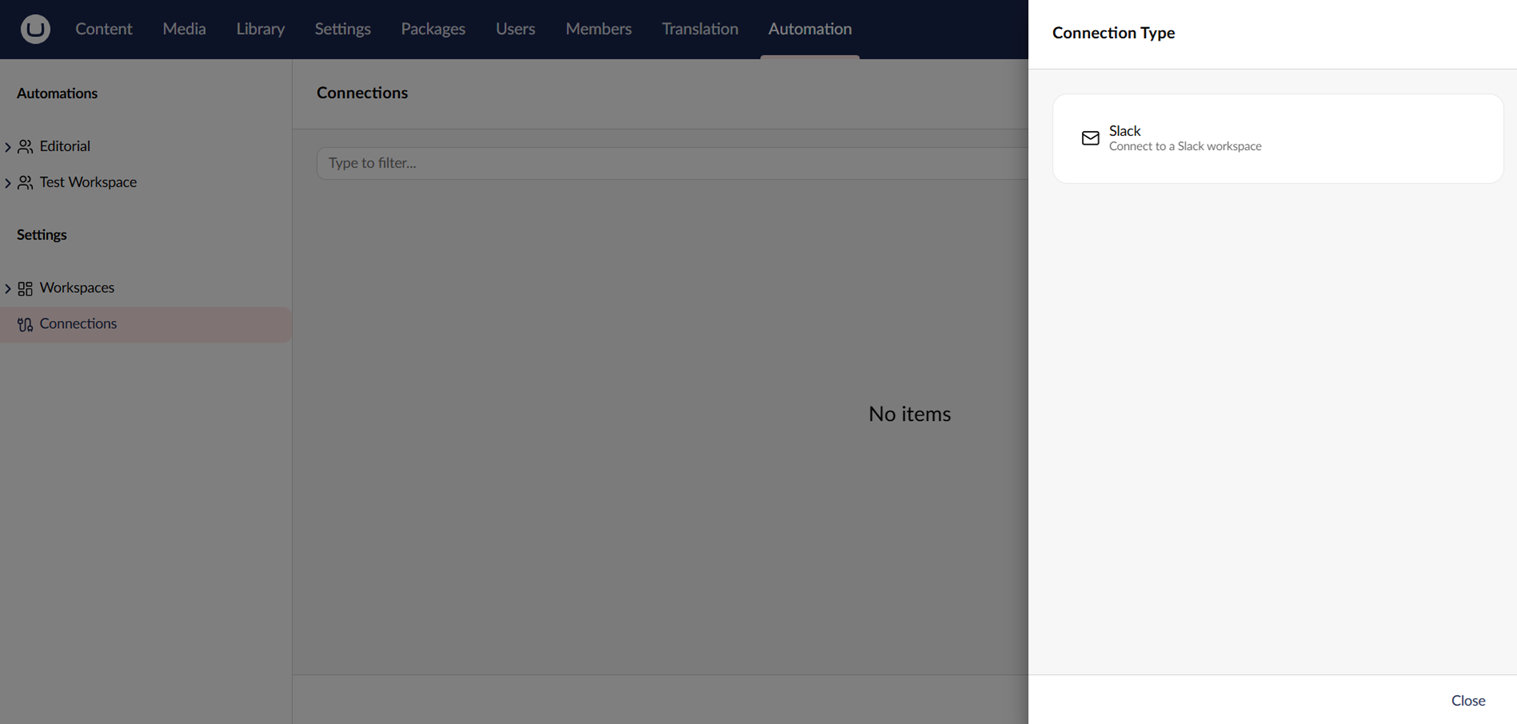Select Editorial in the Automations tree
Screen dimensions: 1517x724
65,146
